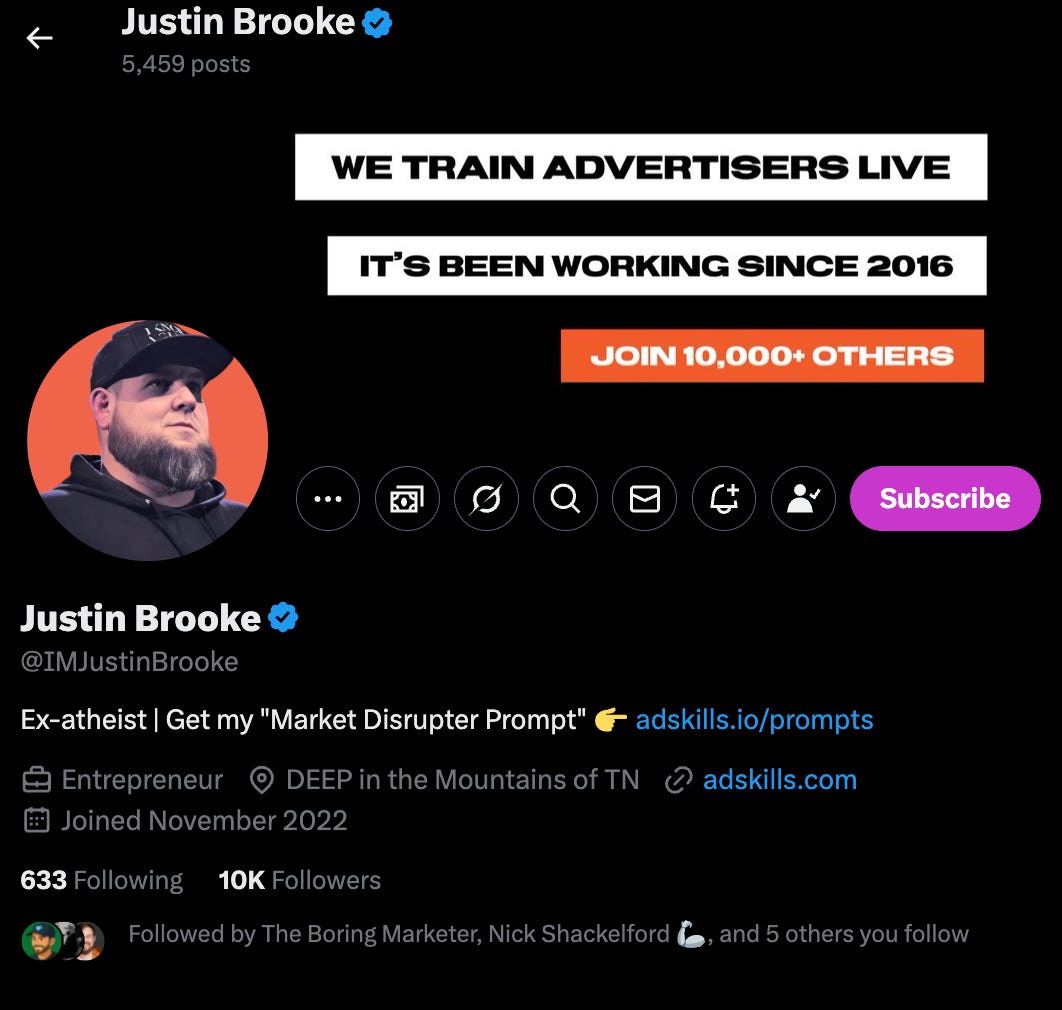Click the verified badge beside the profile name
This screenshot has height=1010, width=1062.
click(x=283, y=617)
